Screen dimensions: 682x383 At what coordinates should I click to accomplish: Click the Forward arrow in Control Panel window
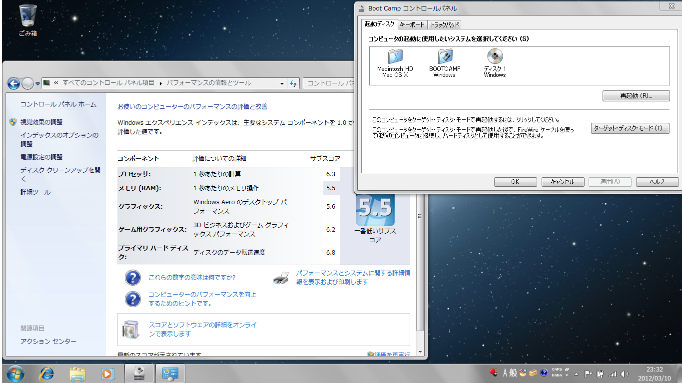pyautogui.click(x=27, y=83)
